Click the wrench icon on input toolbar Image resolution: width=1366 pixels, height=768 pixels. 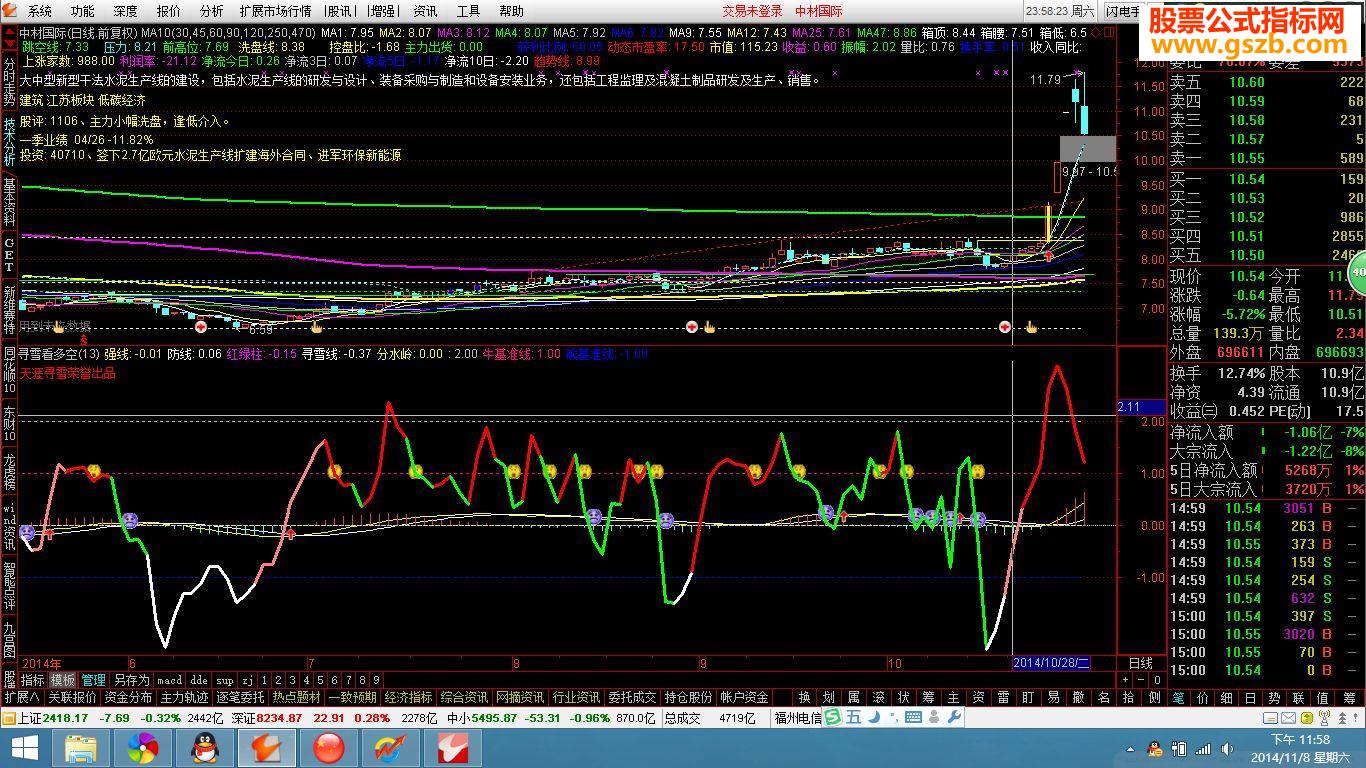953,717
